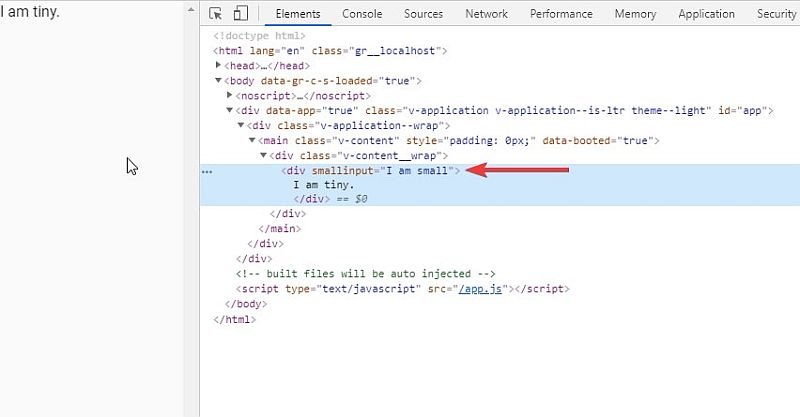This screenshot has width=800, height=417.
Task: Click the data-booted="true" attribute
Action: click(x=598, y=140)
